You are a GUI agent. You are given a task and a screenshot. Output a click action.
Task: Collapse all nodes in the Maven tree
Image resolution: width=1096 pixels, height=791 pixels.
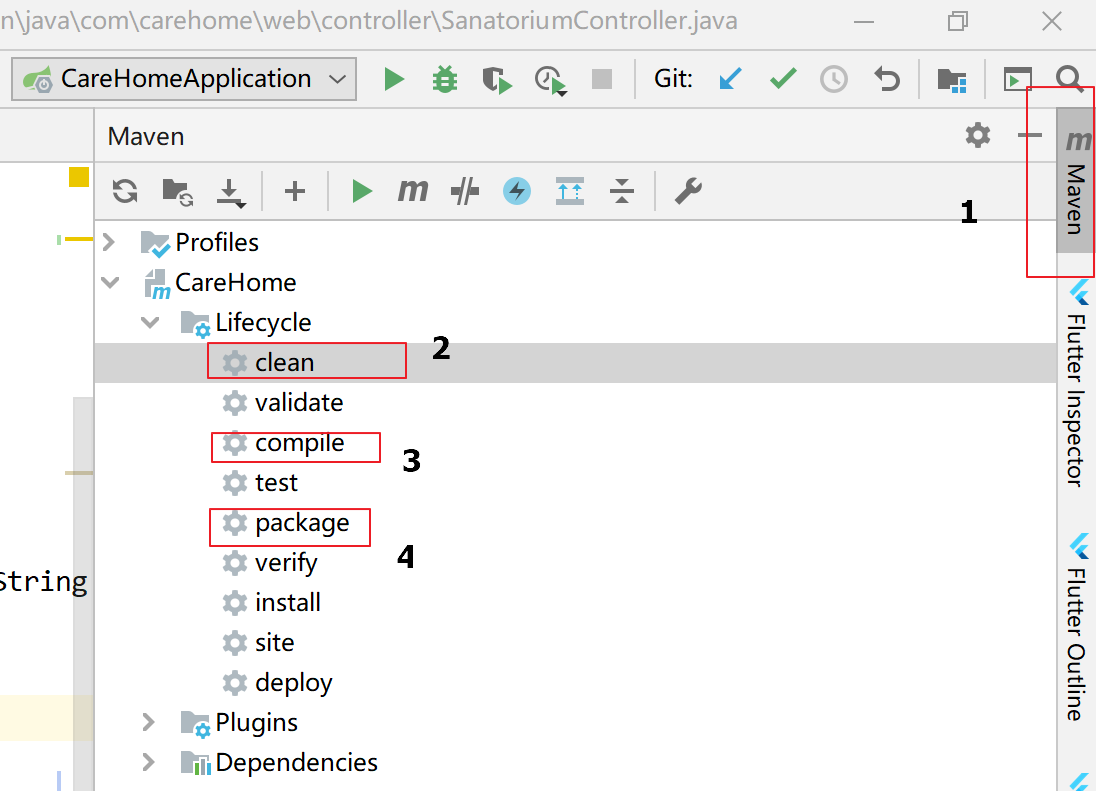tap(621, 191)
